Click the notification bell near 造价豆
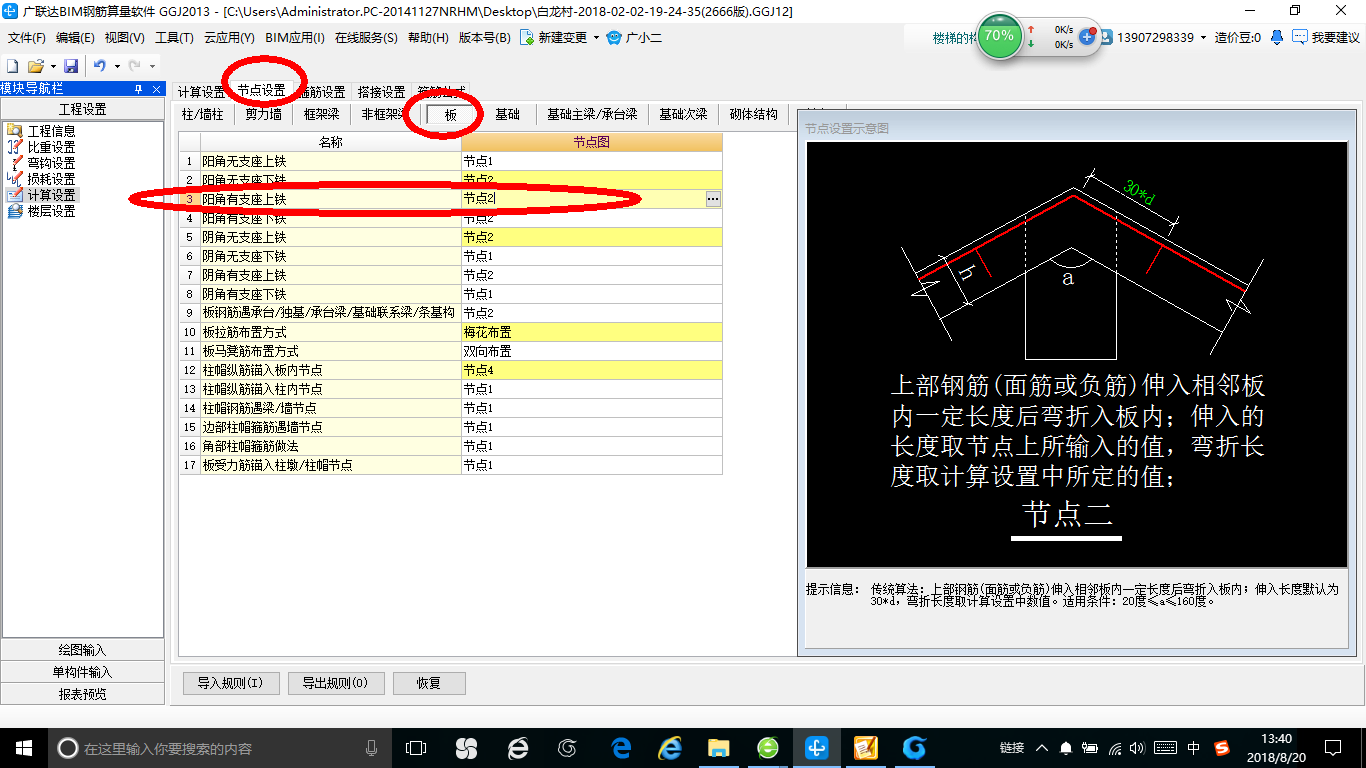The width and height of the screenshot is (1366, 768). [1277, 37]
